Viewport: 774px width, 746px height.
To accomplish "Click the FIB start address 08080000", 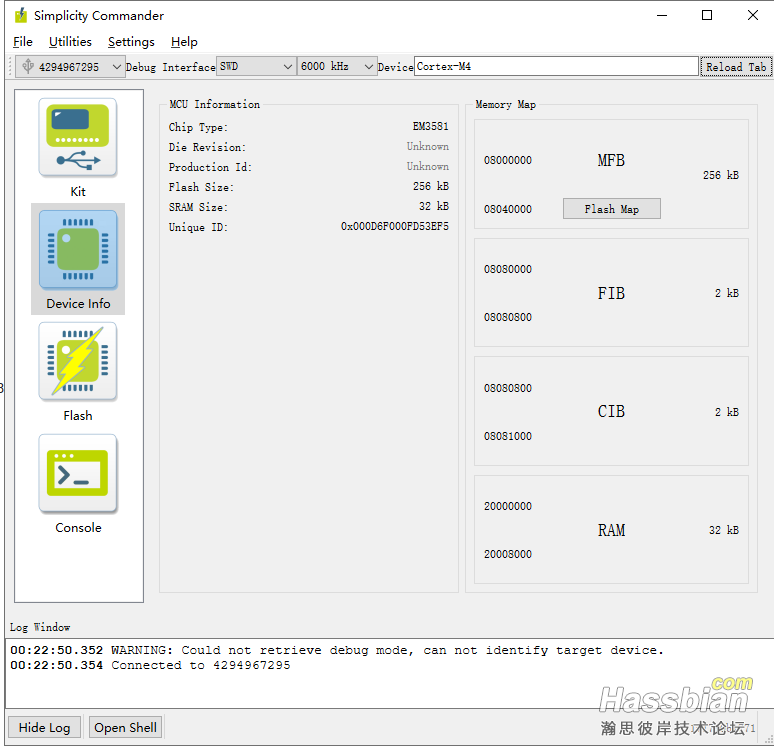I will [x=508, y=270].
